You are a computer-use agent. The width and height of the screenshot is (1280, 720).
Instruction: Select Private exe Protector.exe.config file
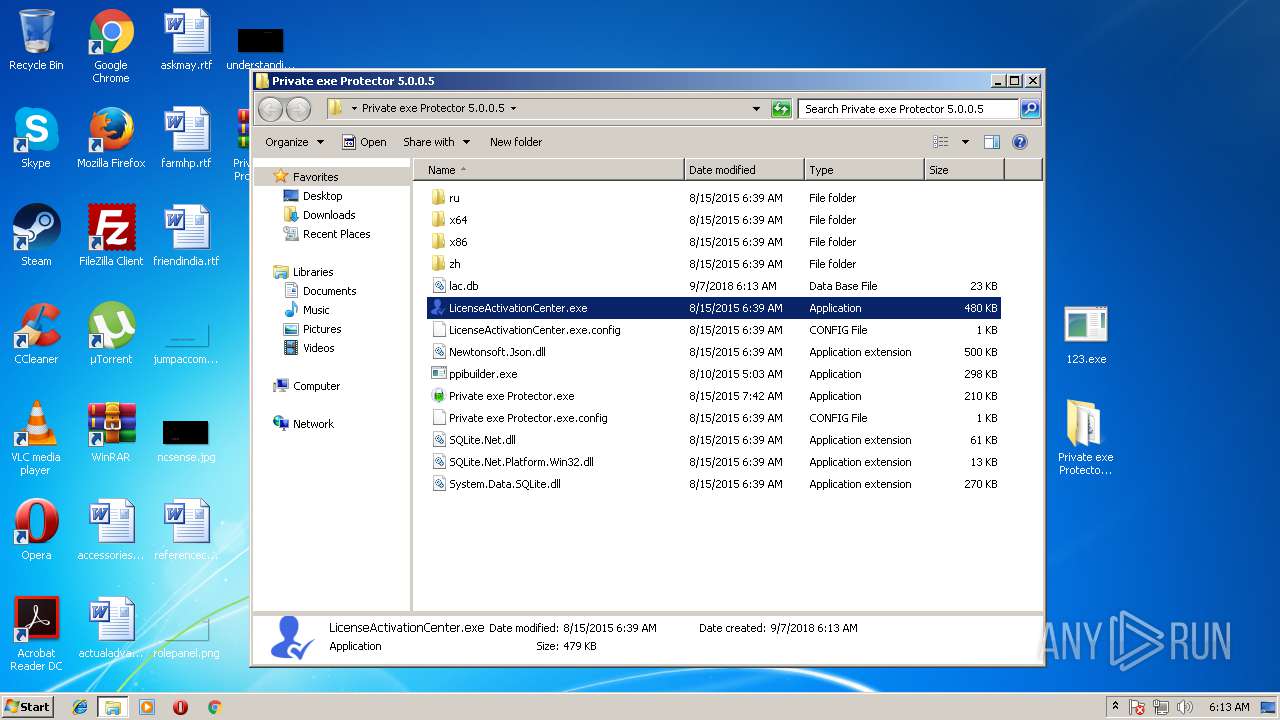click(714, 418)
